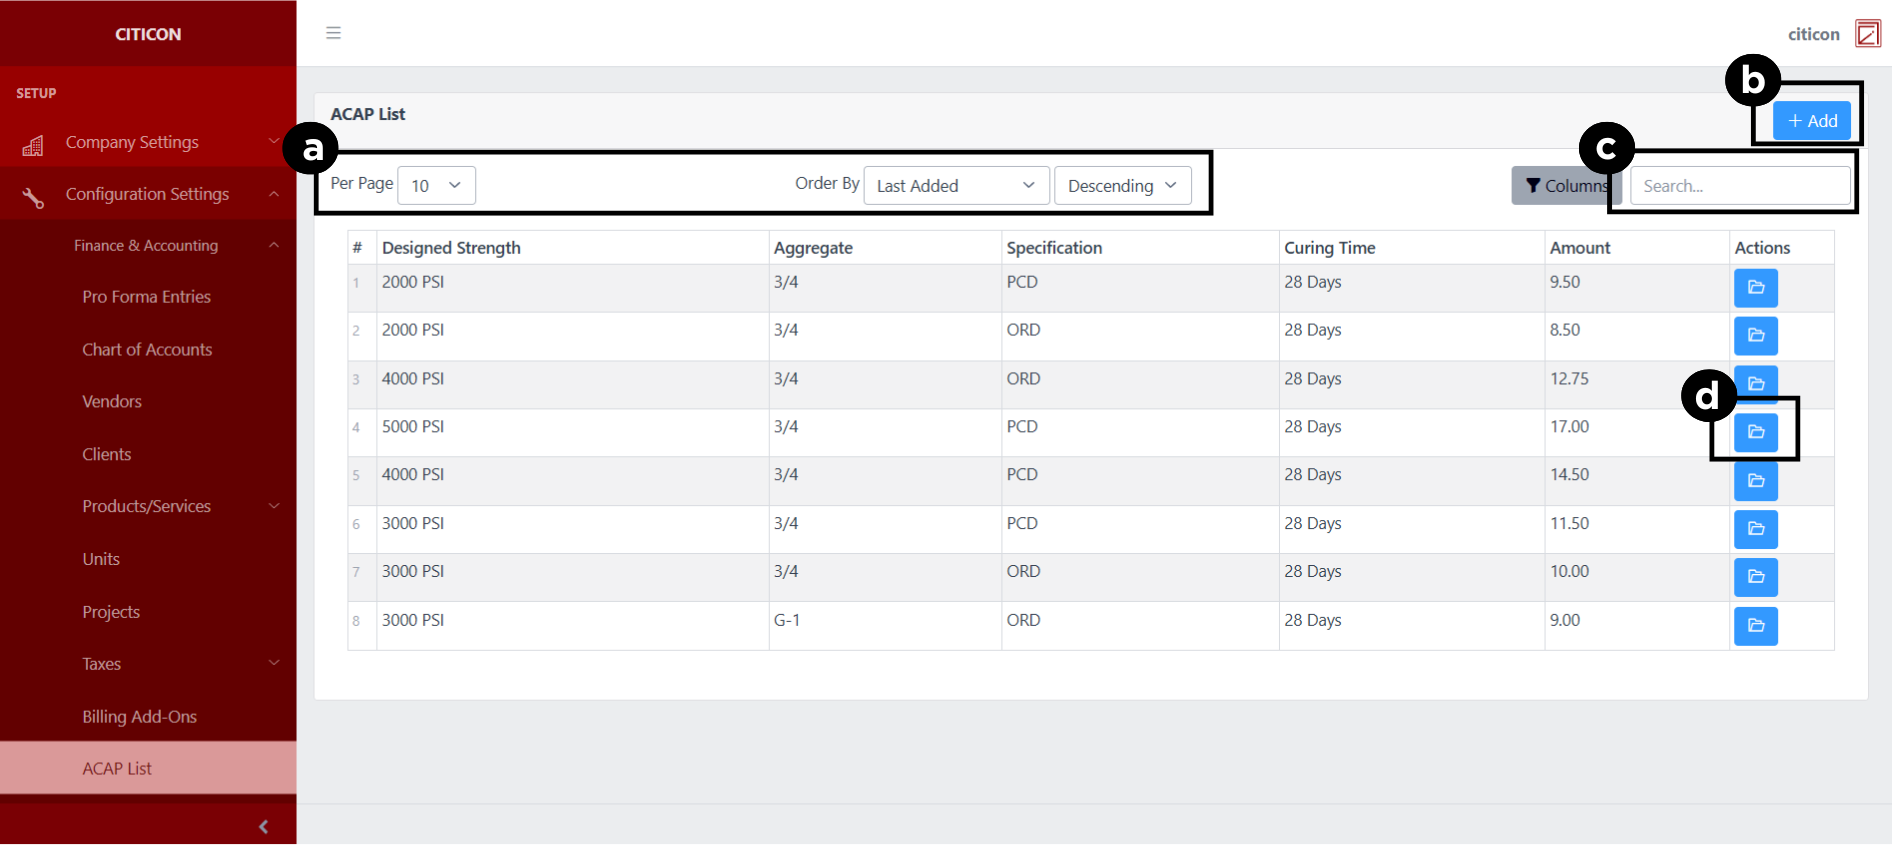Open folder action for 5000 PSI row
This screenshot has width=1892, height=845.
coord(1755,432)
